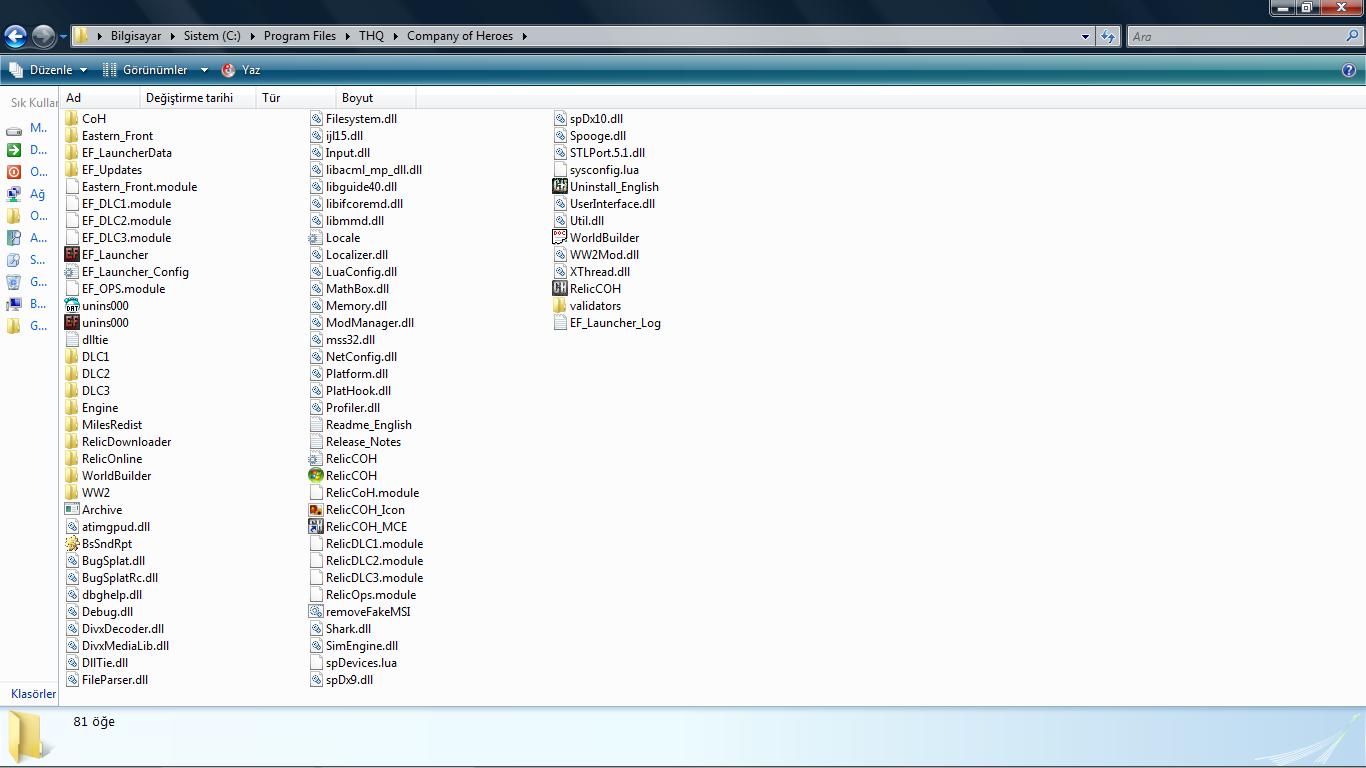Click the Yaz toolbar button label

click(x=251, y=70)
